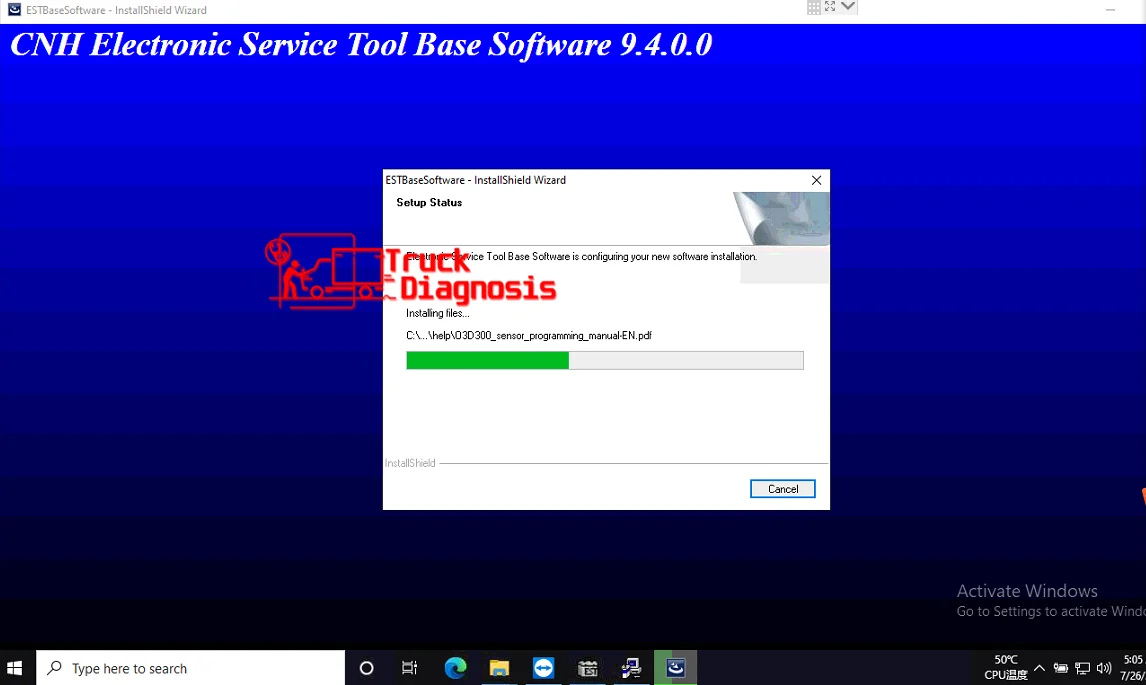This screenshot has height=685, width=1146.
Task: Toggle fullscreen via the expand arrows icon
Action: [x=830, y=7]
